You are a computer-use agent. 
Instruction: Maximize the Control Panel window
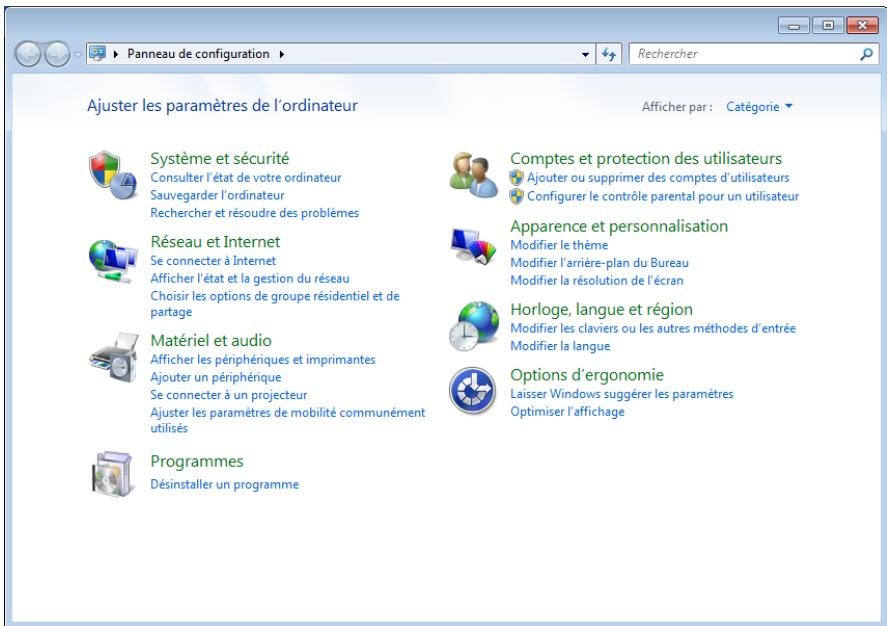pyautogui.click(x=828, y=25)
